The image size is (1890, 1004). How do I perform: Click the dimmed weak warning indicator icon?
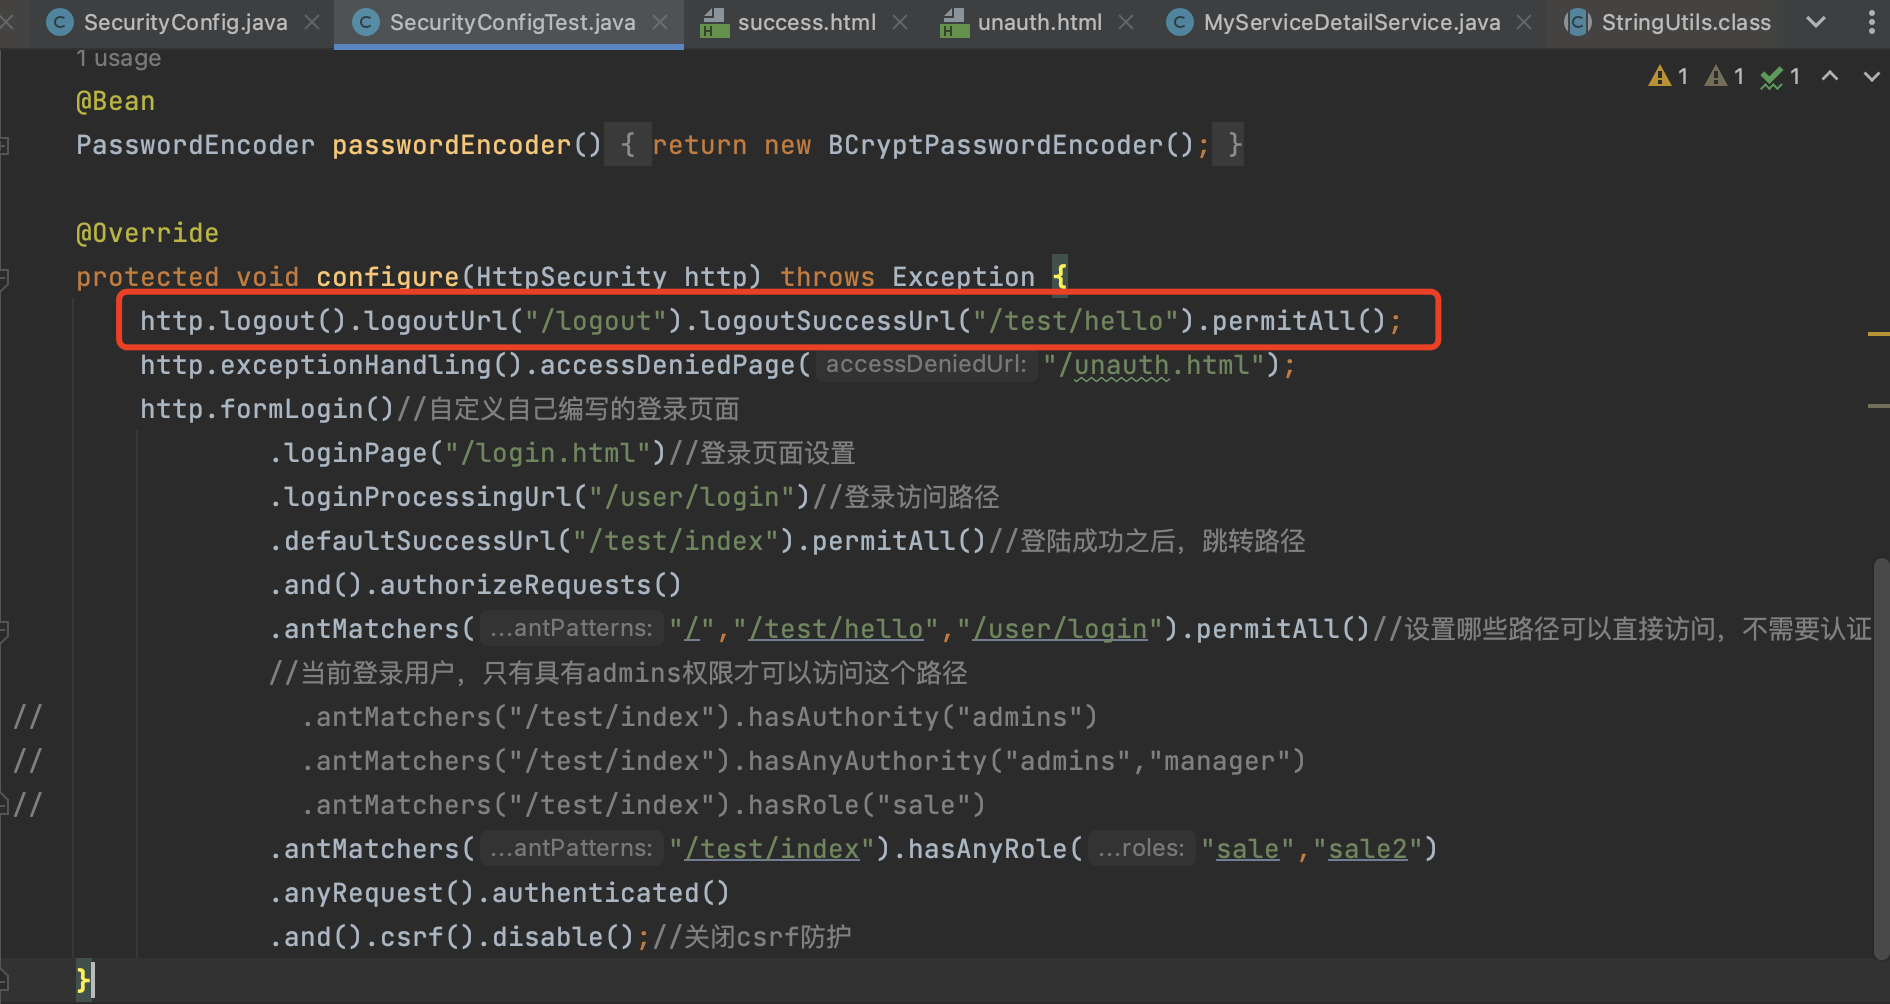(1716, 76)
